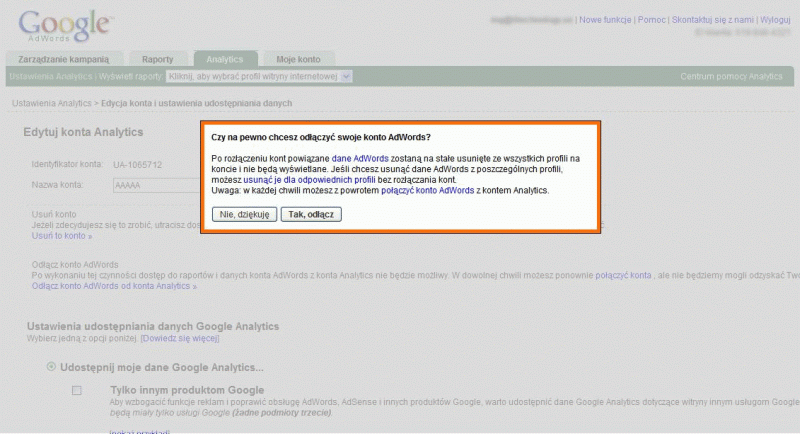Click usunąć je dla odpowiednich profili link
The width and height of the screenshot is (800, 434).
pos(309,180)
